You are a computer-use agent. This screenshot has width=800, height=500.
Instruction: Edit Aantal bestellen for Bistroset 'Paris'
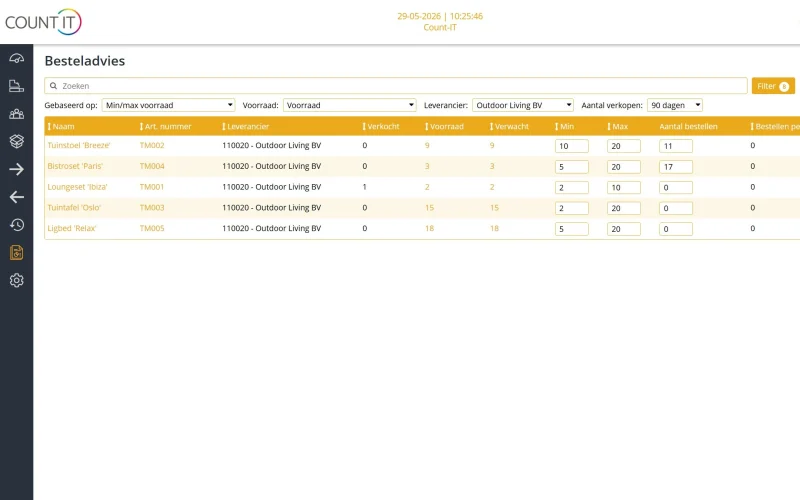(x=676, y=167)
